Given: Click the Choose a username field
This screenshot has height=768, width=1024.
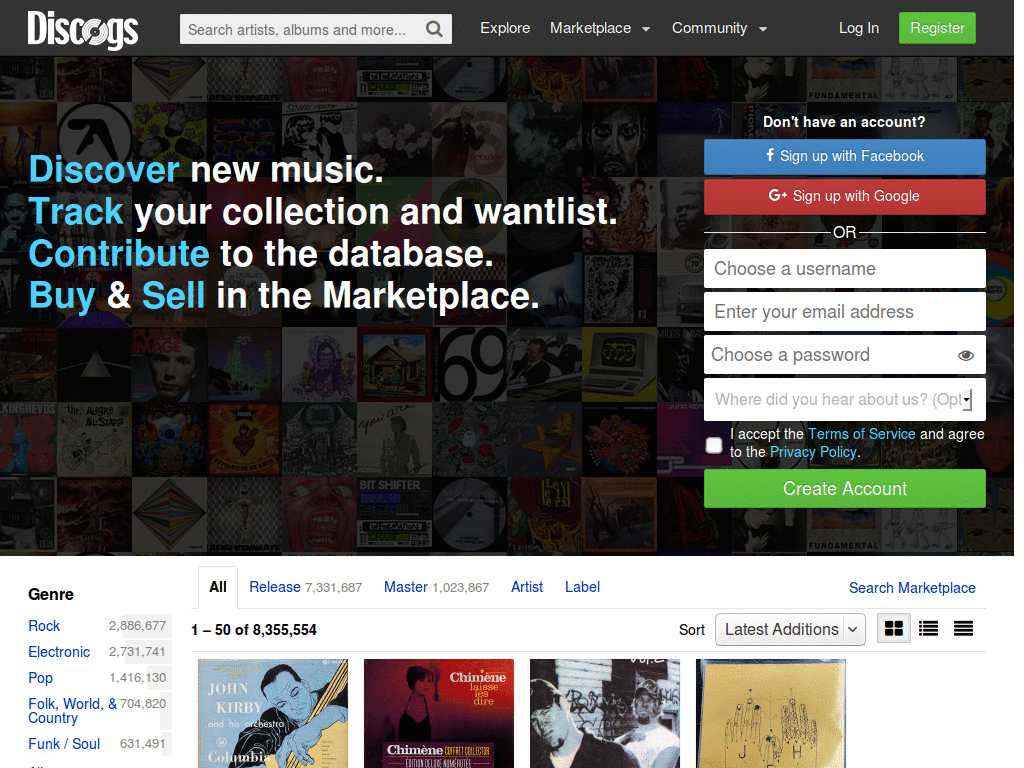Looking at the screenshot, I should click(x=844, y=268).
